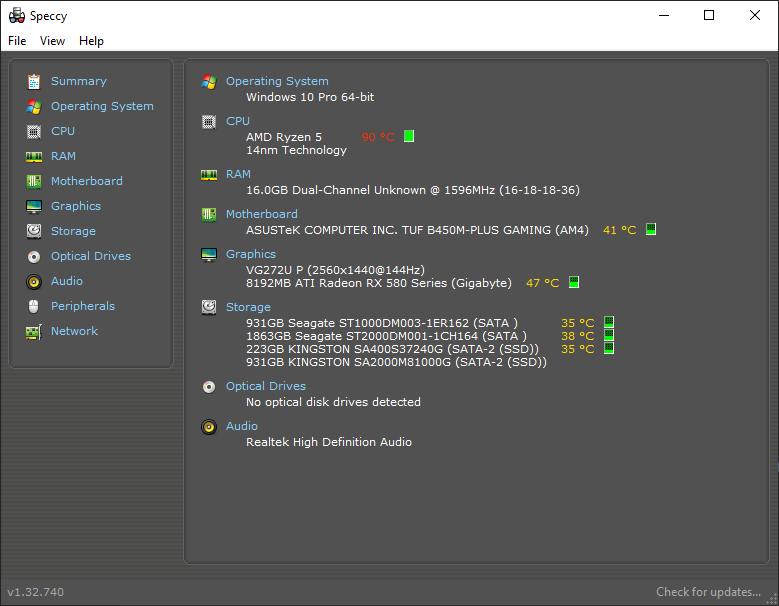Click the version number v1.32.740
Image resolution: width=779 pixels, height=606 pixels.
(36, 592)
